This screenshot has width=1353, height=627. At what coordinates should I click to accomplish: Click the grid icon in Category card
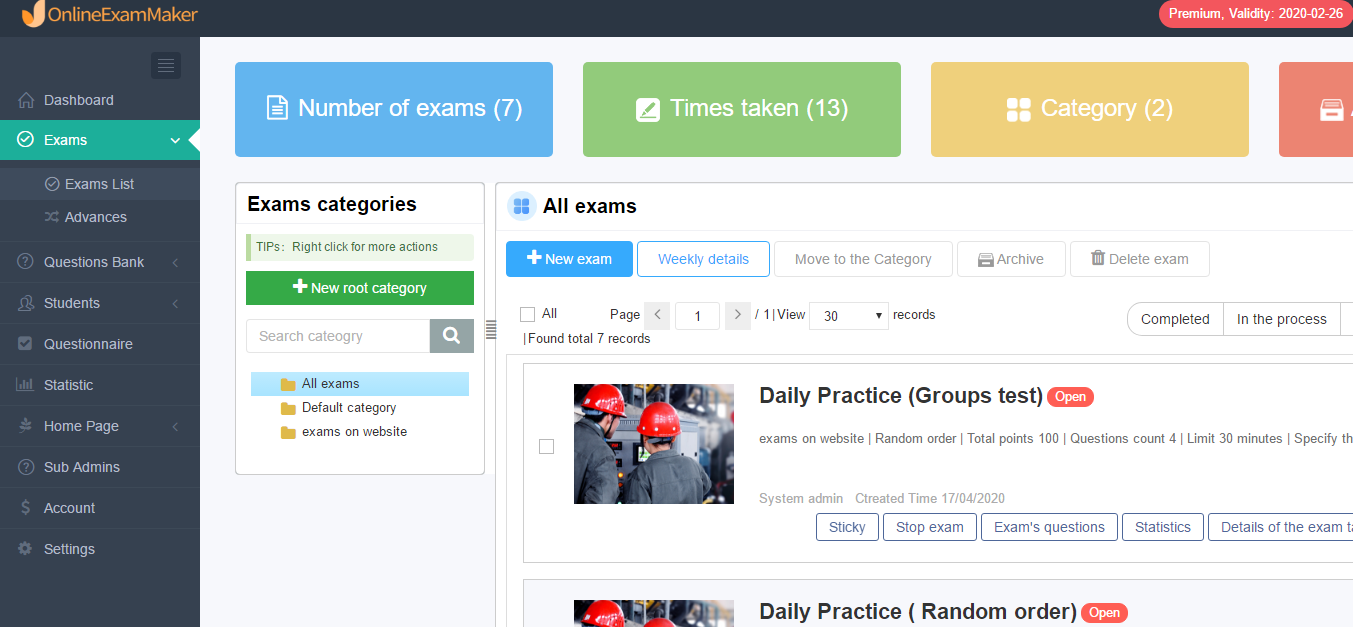(1018, 110)
